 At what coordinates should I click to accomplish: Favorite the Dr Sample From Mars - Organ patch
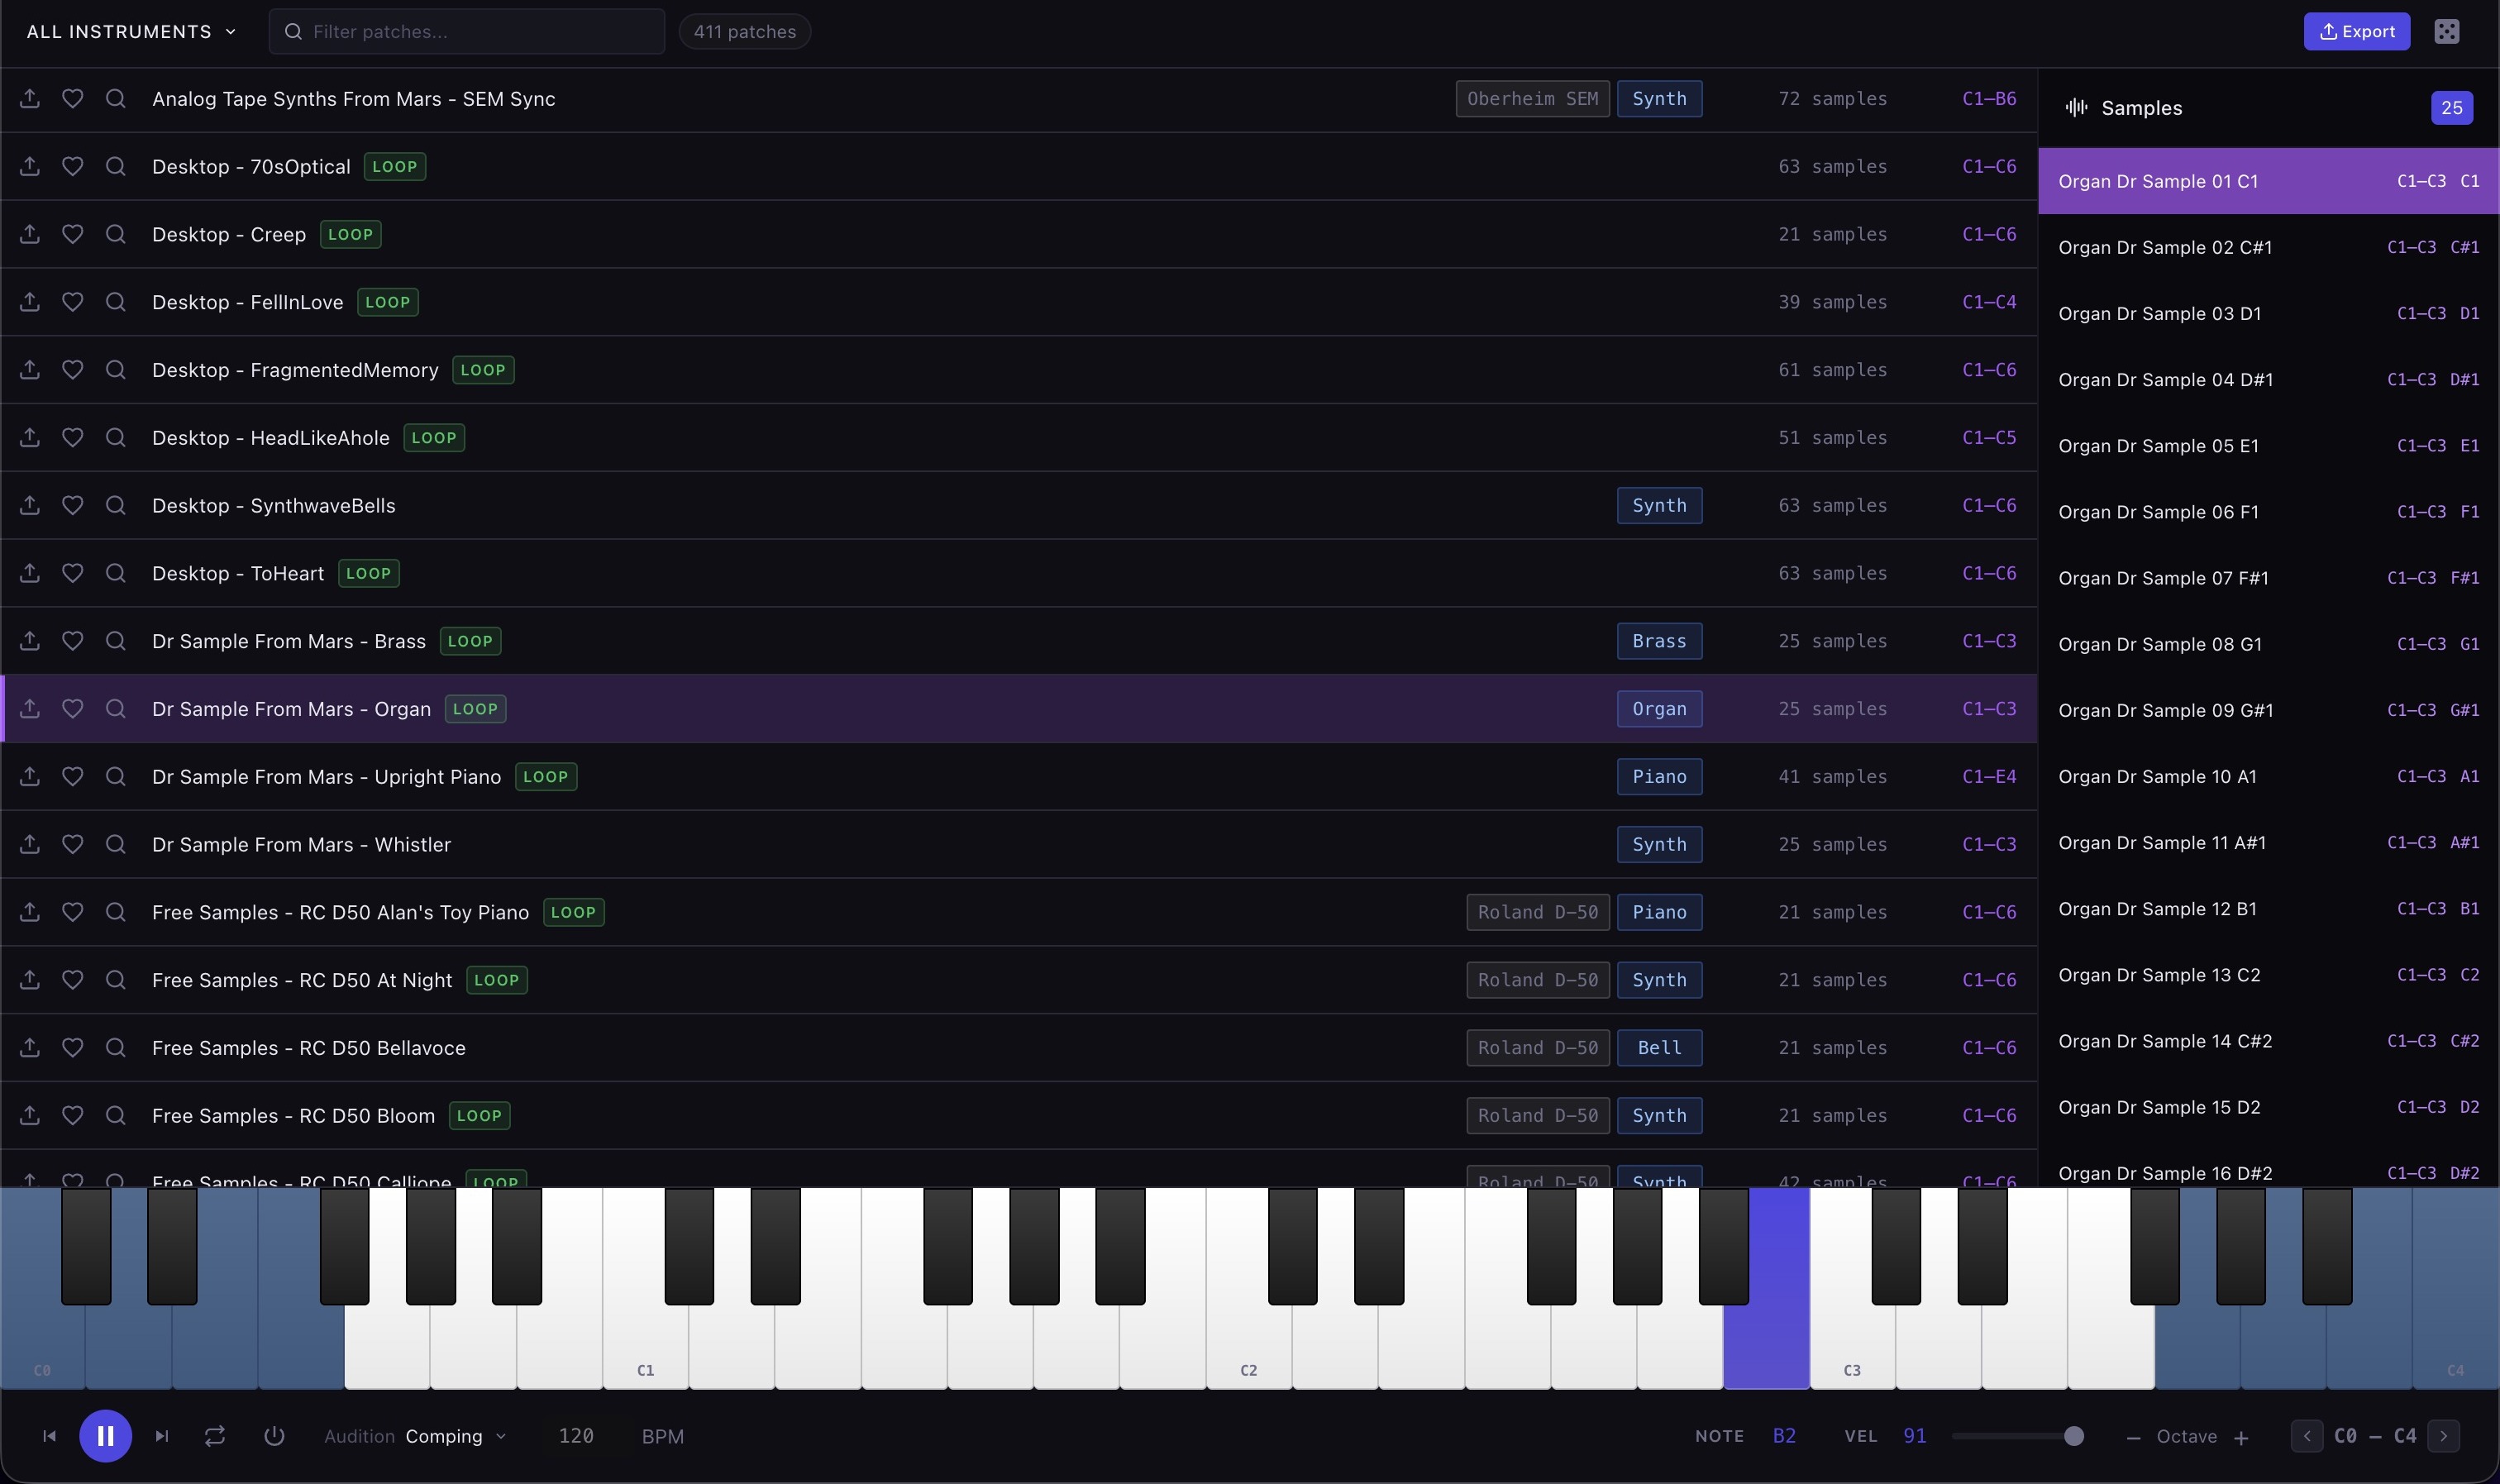(x=72, y=708)
